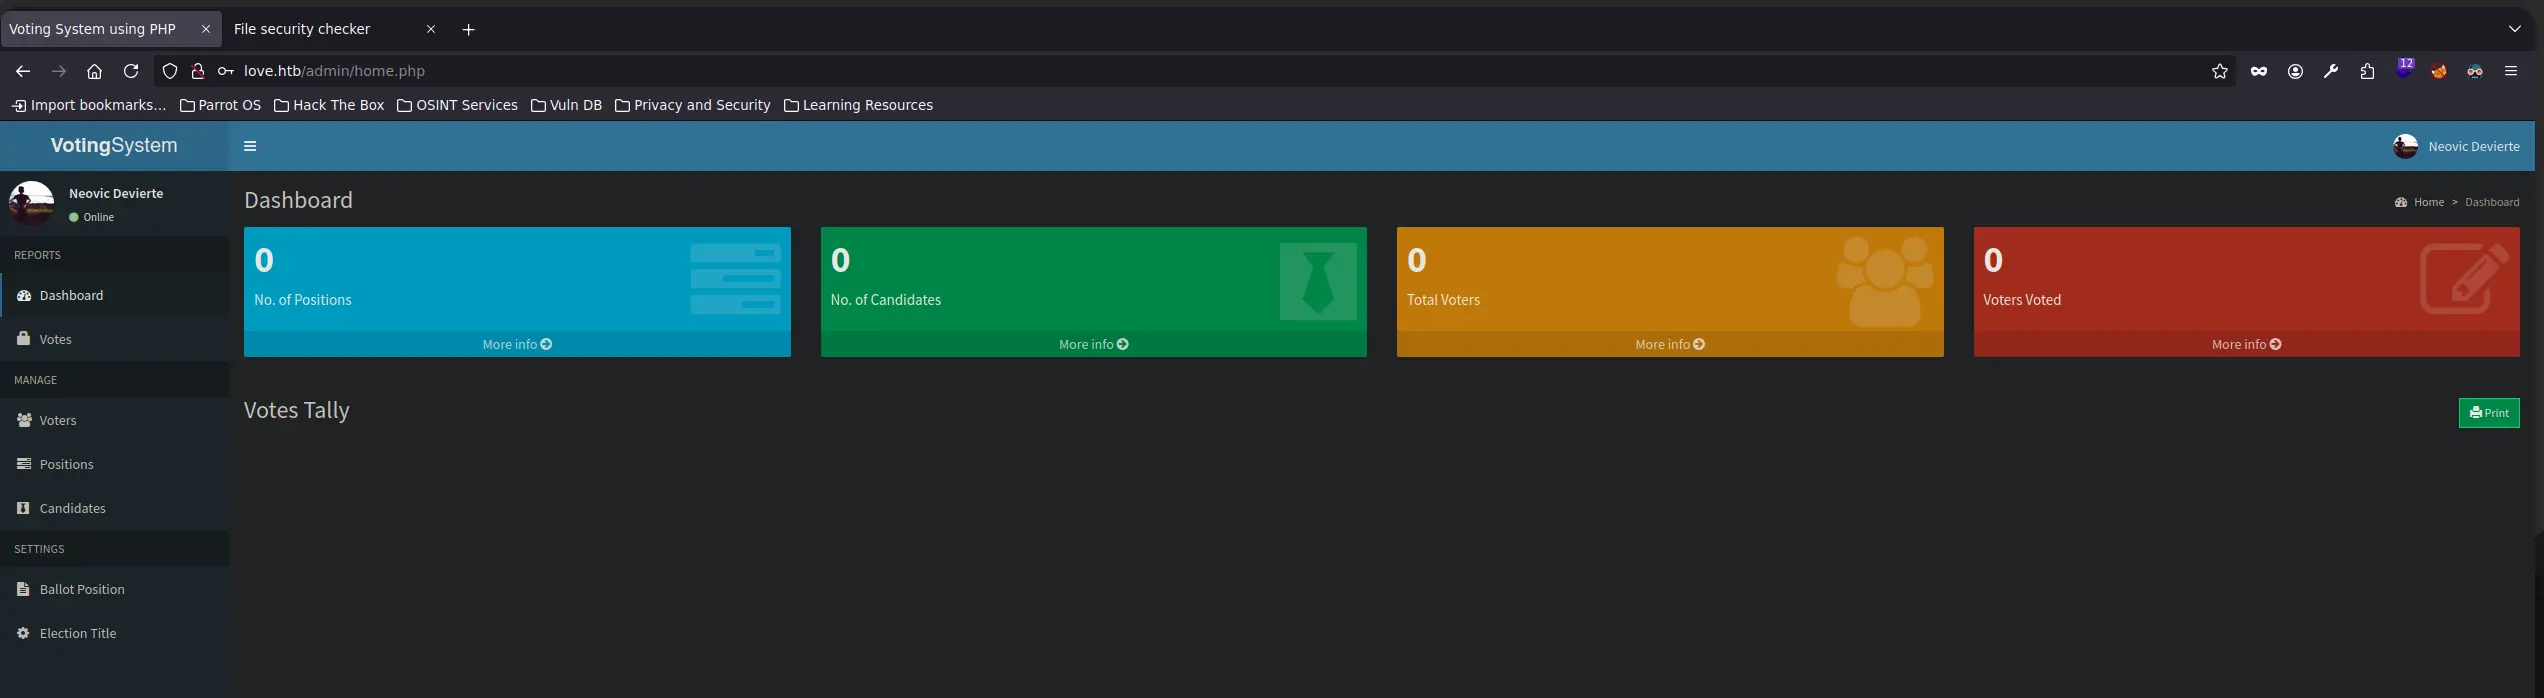Reload the page with the refresh icon
Screen dimensions: 2544x698
(x=131, y=71)
